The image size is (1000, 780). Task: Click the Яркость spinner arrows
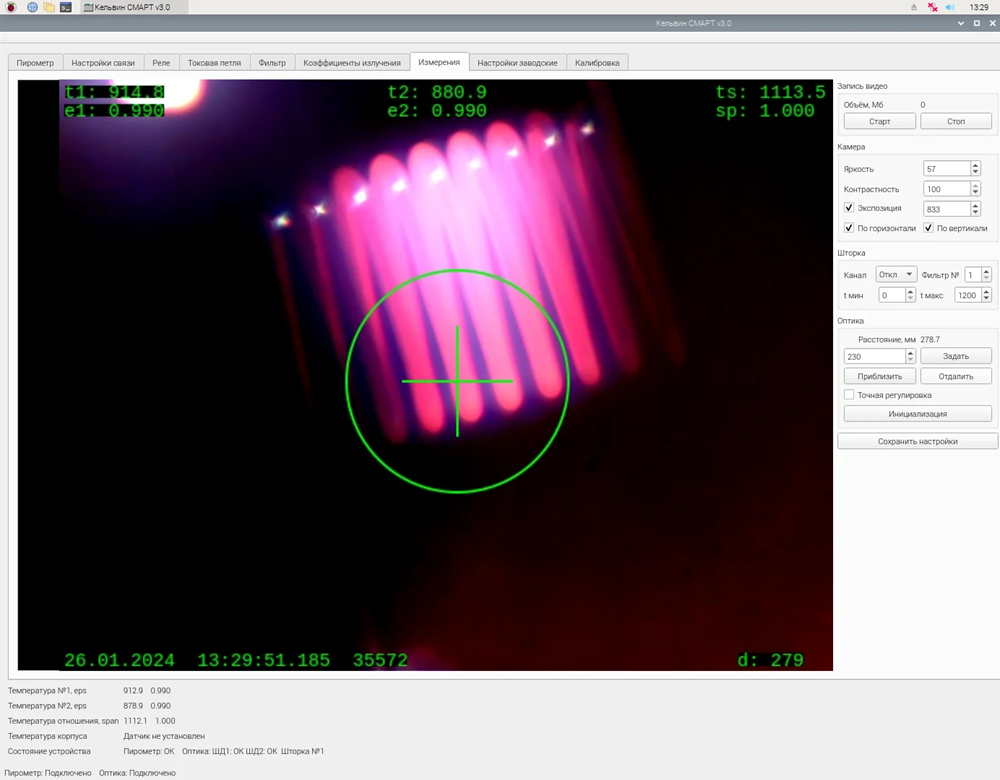976,169
